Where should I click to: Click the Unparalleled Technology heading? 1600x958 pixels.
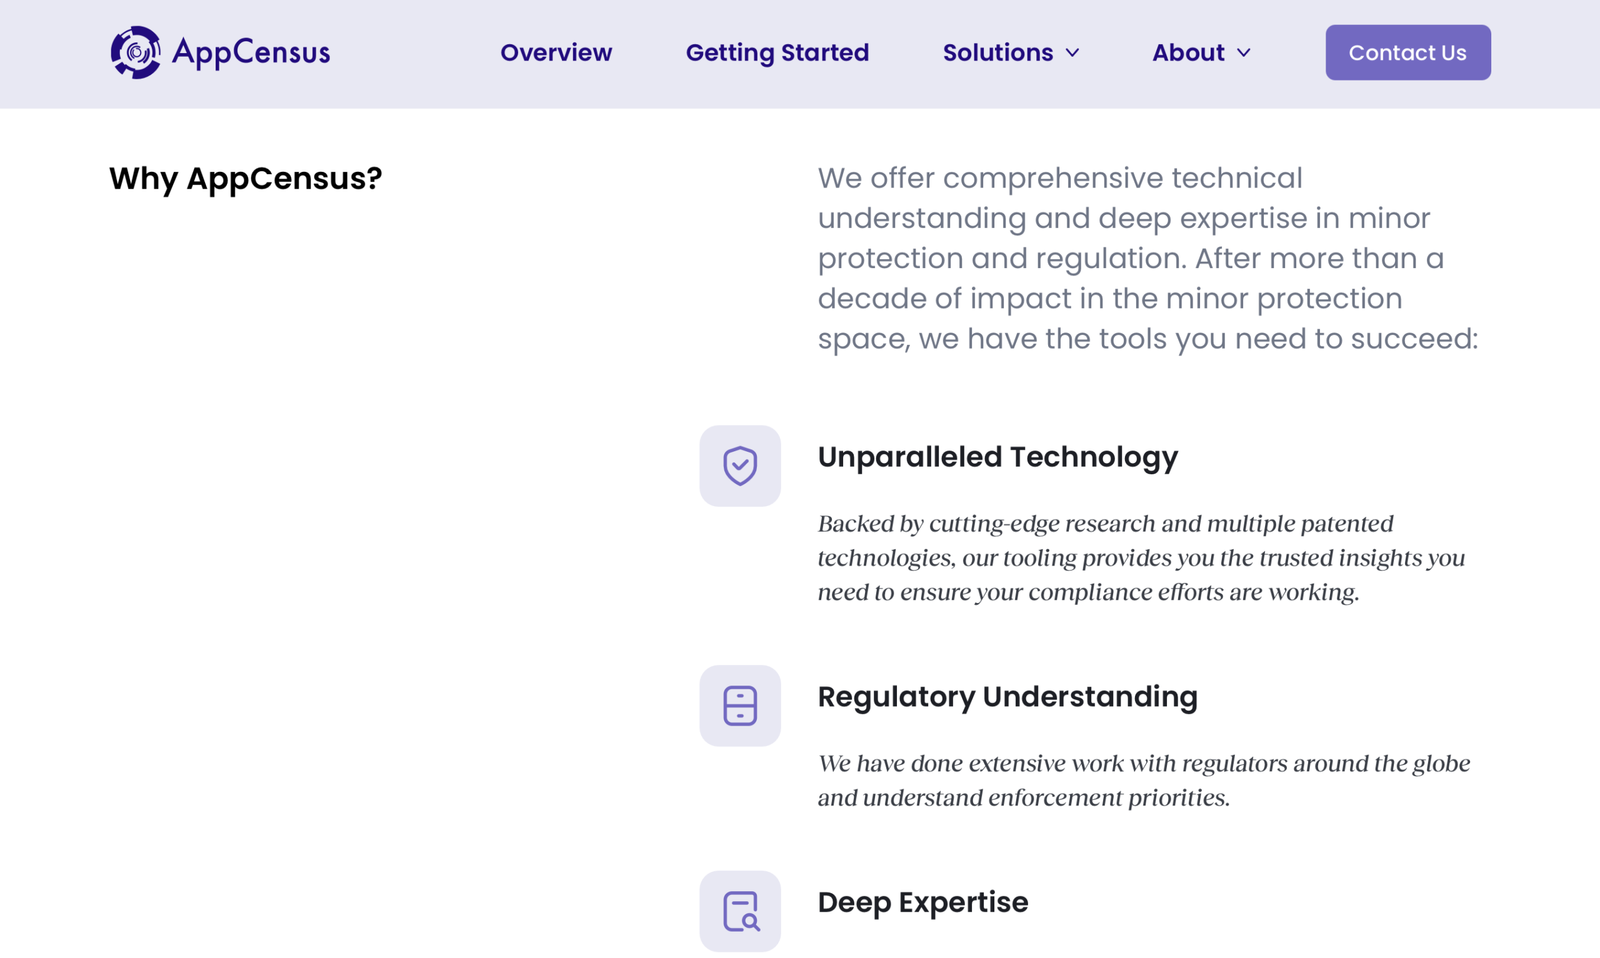[997, 457]
